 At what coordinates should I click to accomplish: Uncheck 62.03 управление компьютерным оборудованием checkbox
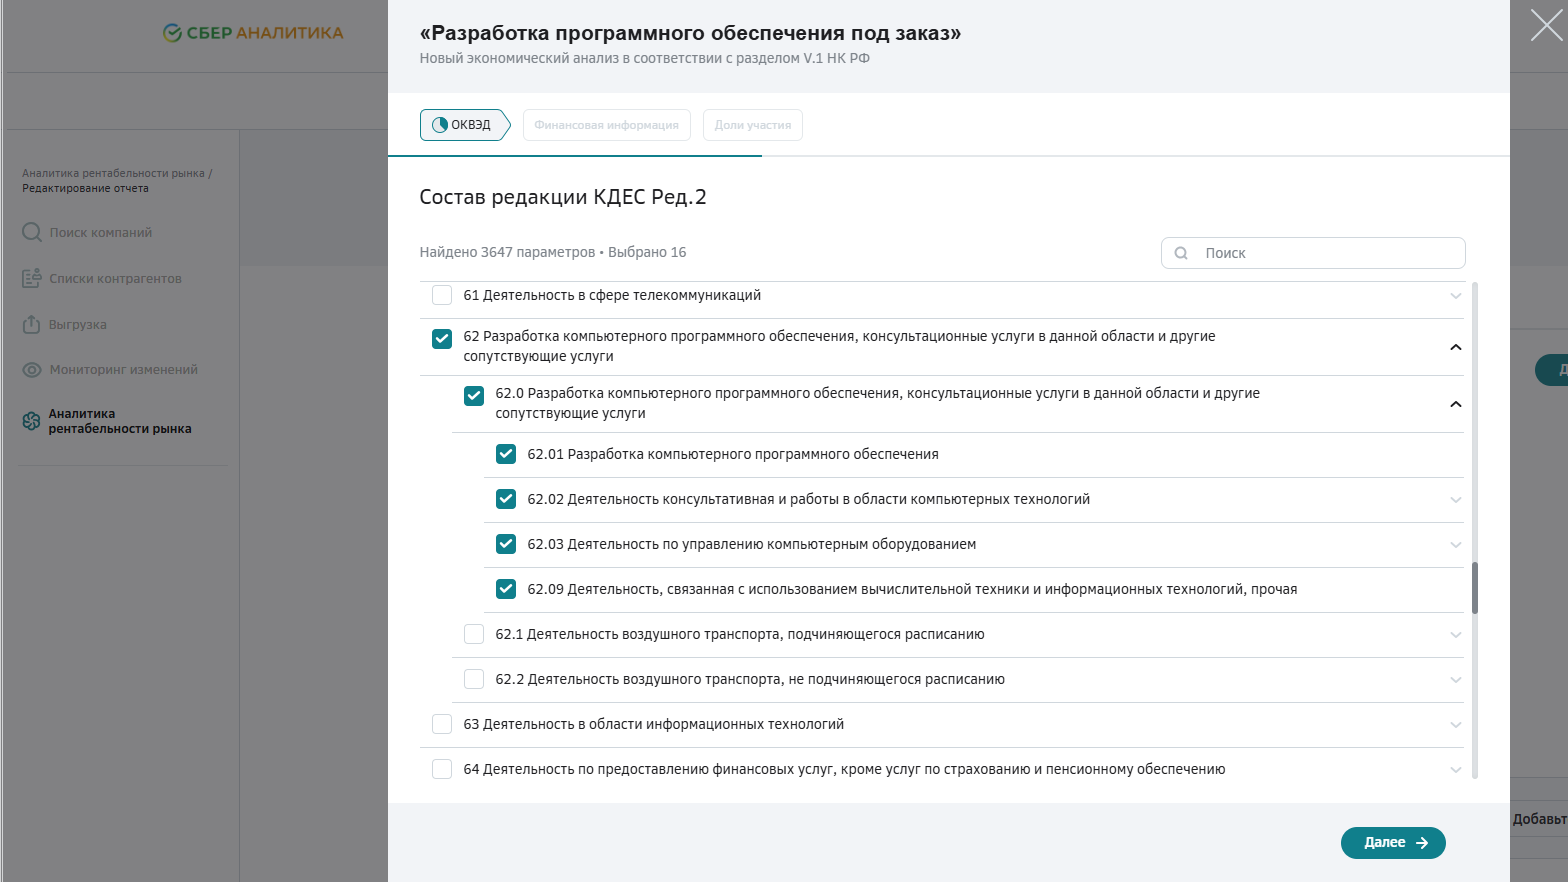(506, 545)
